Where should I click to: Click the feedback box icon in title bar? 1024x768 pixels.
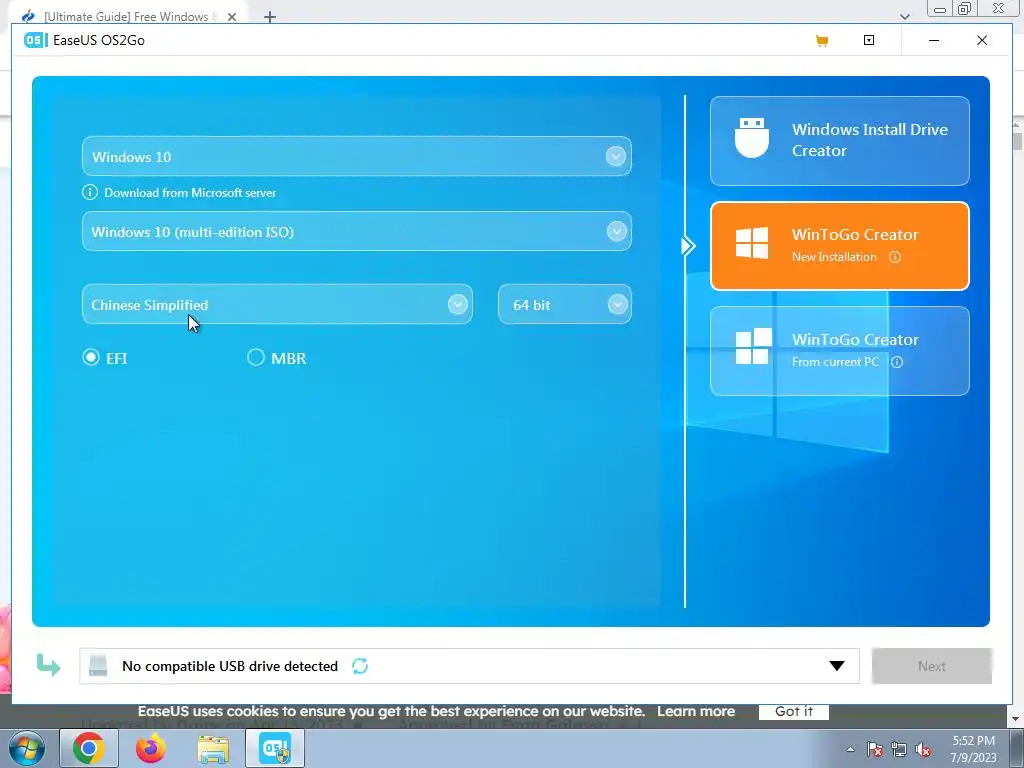pyautogui.click(x=869, y=40)
